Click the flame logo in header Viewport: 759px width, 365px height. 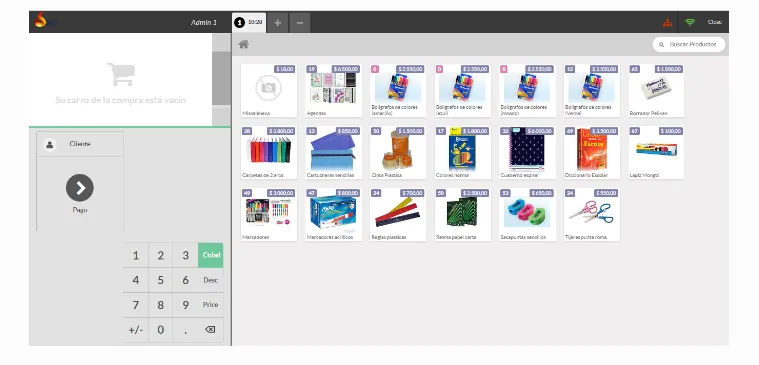pos(41,20)
